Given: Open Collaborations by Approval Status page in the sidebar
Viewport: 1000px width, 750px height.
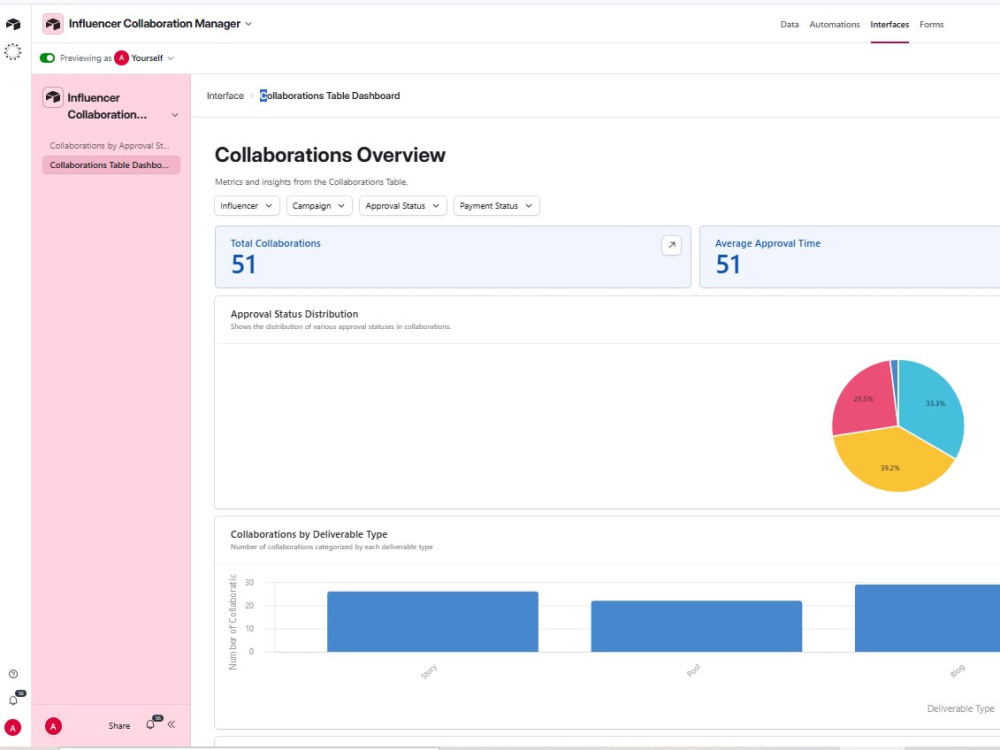Looking at the screenshot, I should [110, 145].
